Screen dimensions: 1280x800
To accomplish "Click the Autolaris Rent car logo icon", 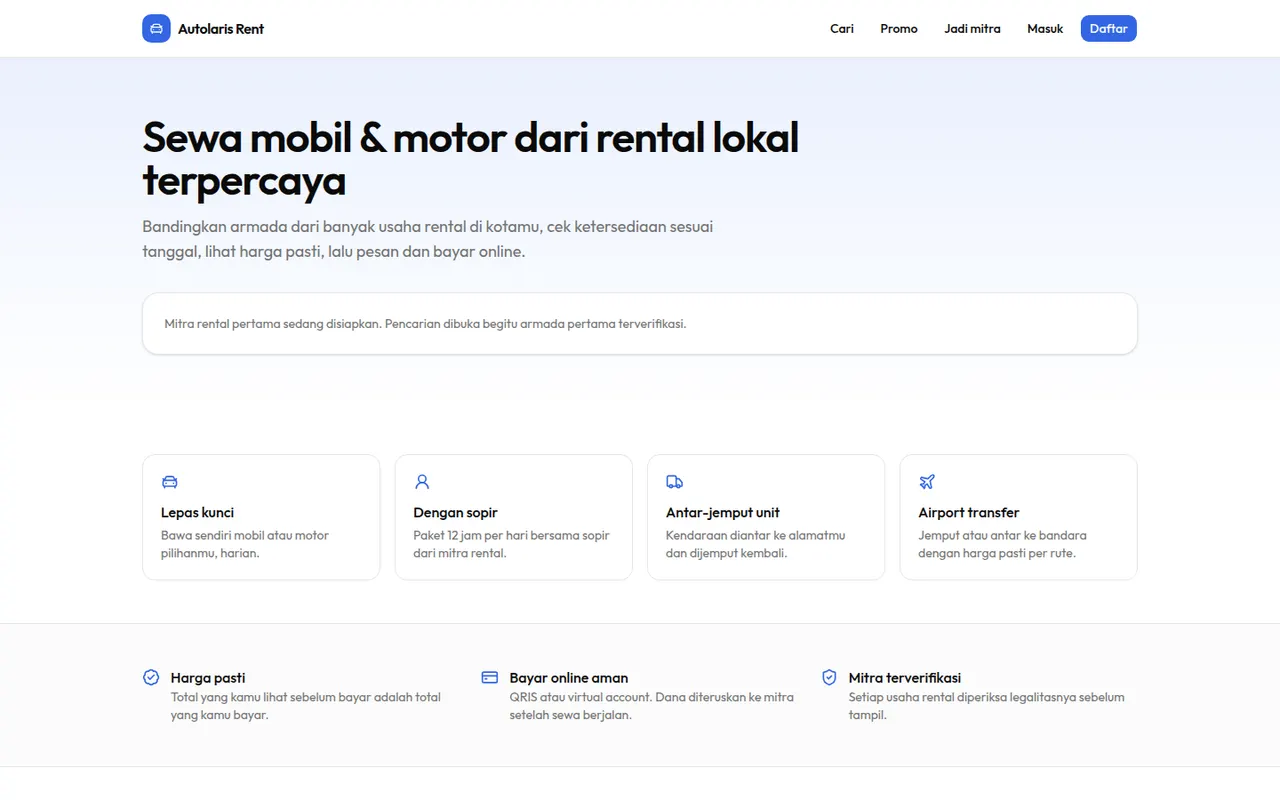I will pyautogui.click(x=156, y=29).
